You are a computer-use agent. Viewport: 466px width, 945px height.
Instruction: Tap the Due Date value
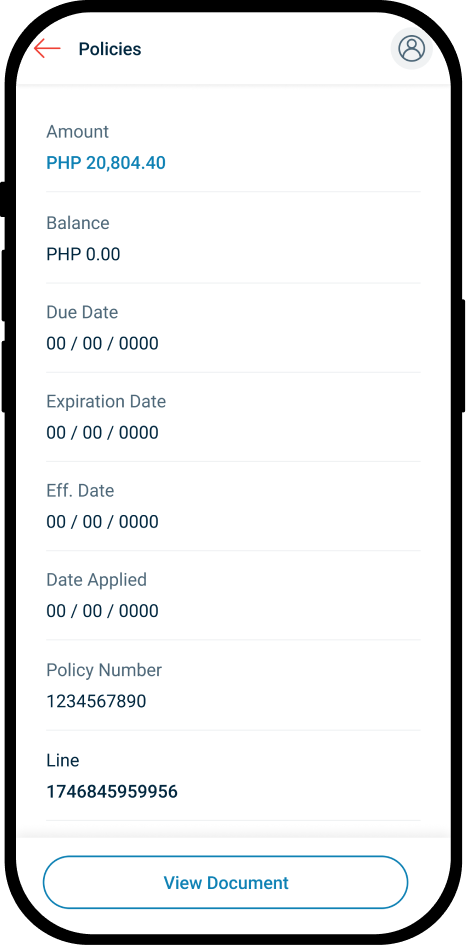tap(102, 344)
